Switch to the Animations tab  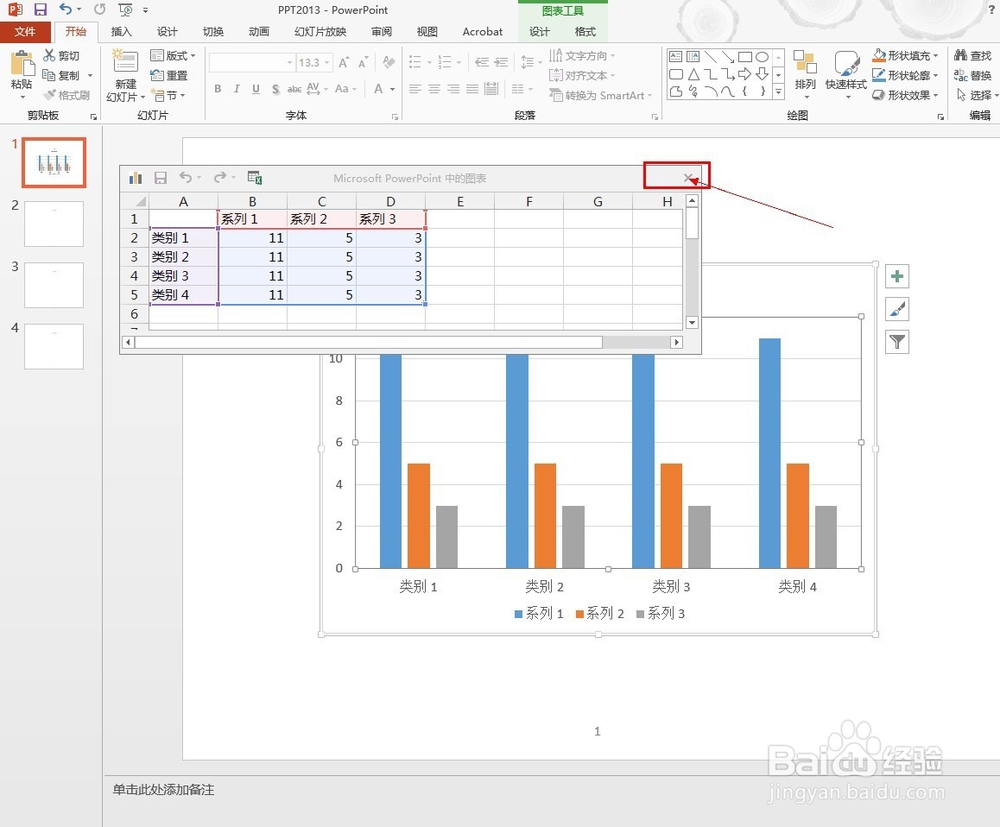258,31
